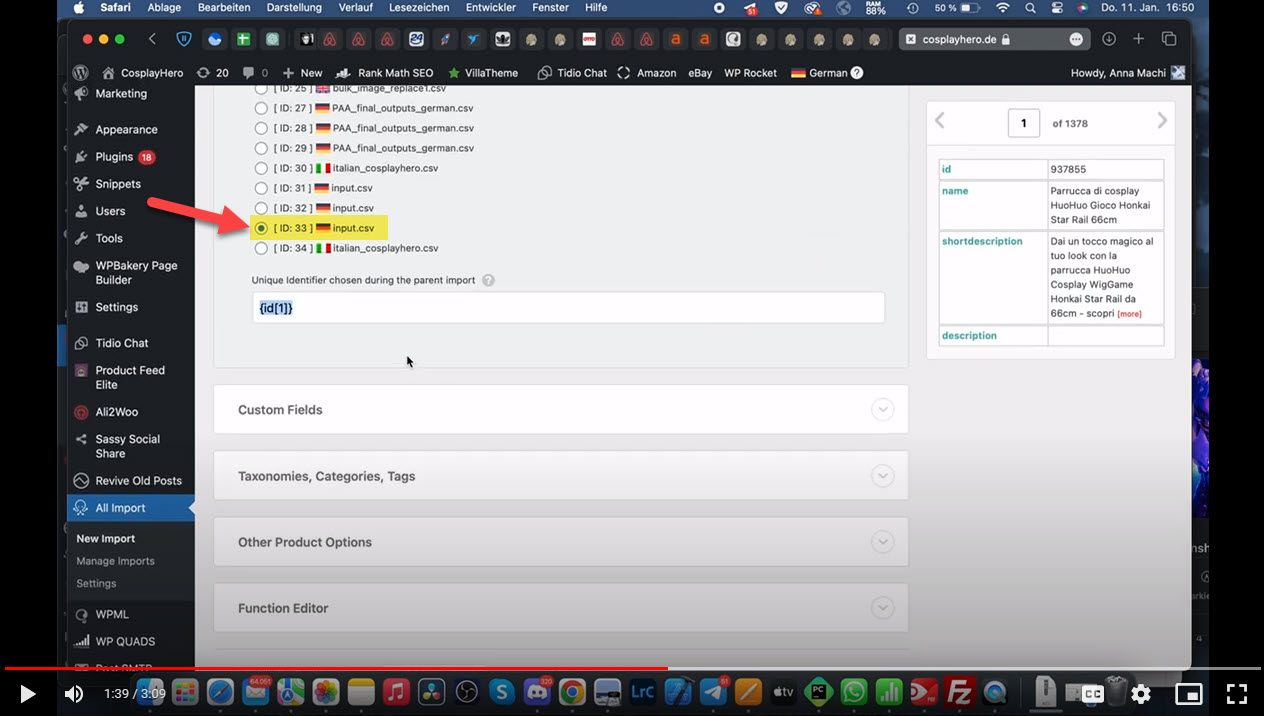Click the Unique Identifier input field
Screen dimensions: 1264x716
pyautogui.click(x=568, y=308)
